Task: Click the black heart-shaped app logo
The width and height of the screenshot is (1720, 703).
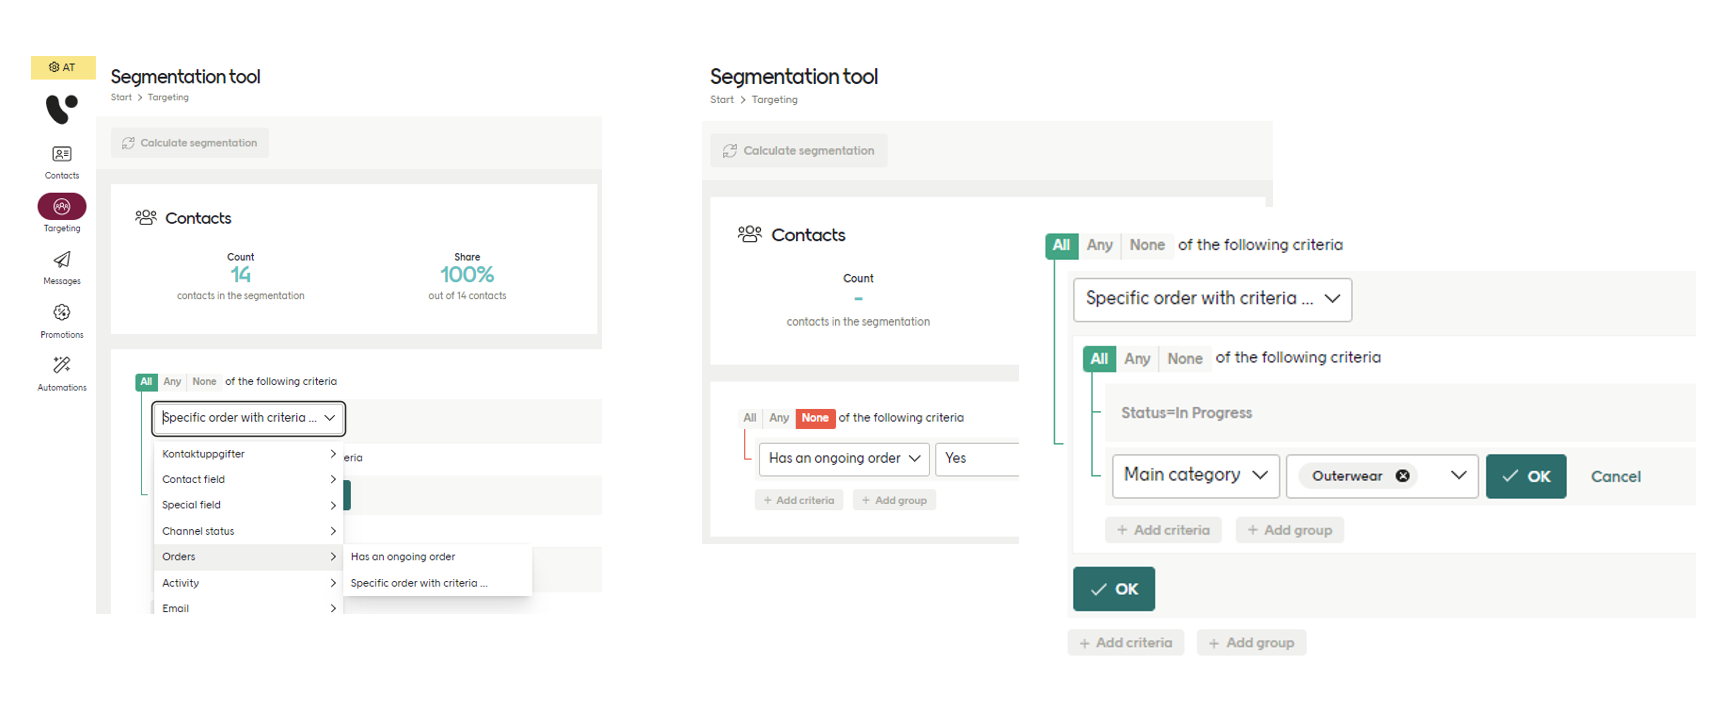Action: 62,108
